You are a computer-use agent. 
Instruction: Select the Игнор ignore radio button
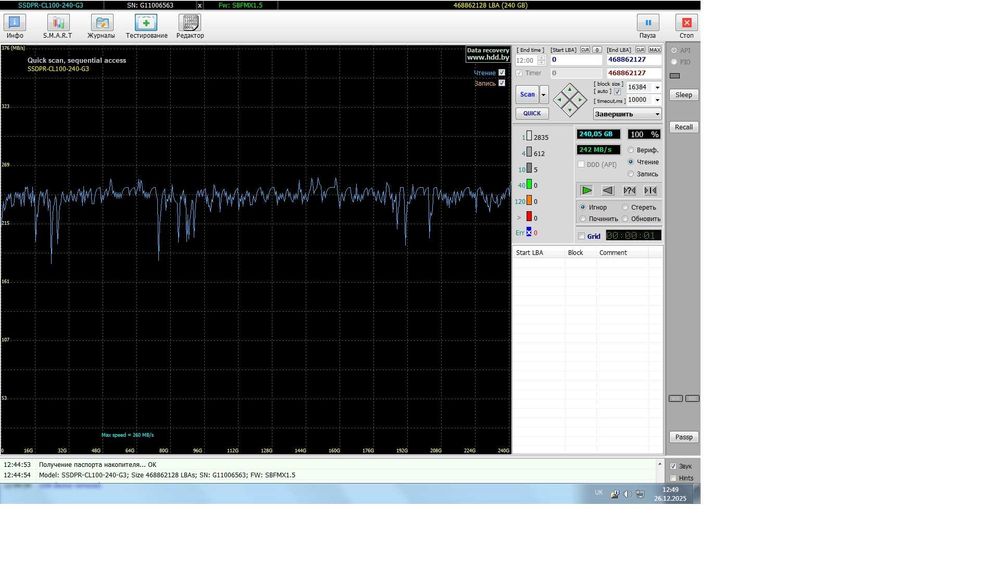582,207
